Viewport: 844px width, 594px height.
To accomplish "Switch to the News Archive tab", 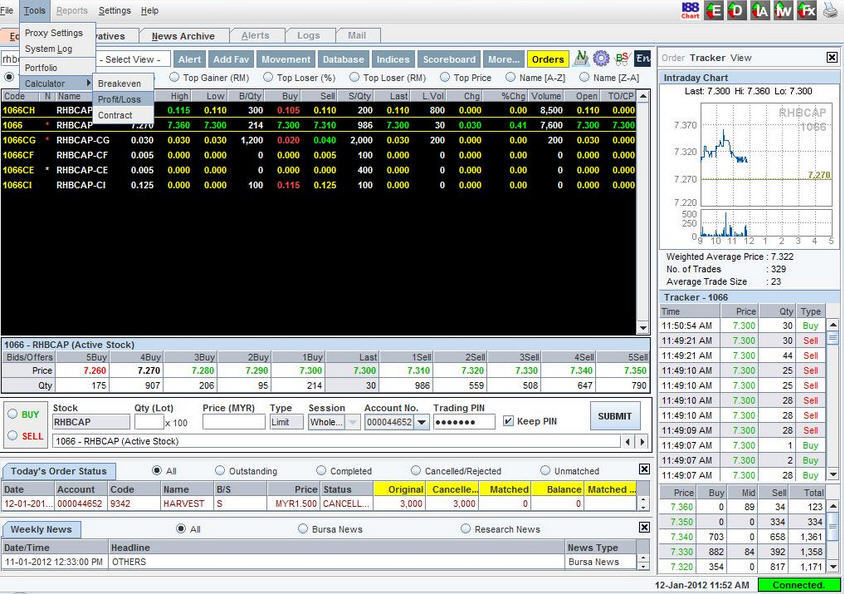I will 183,34.
